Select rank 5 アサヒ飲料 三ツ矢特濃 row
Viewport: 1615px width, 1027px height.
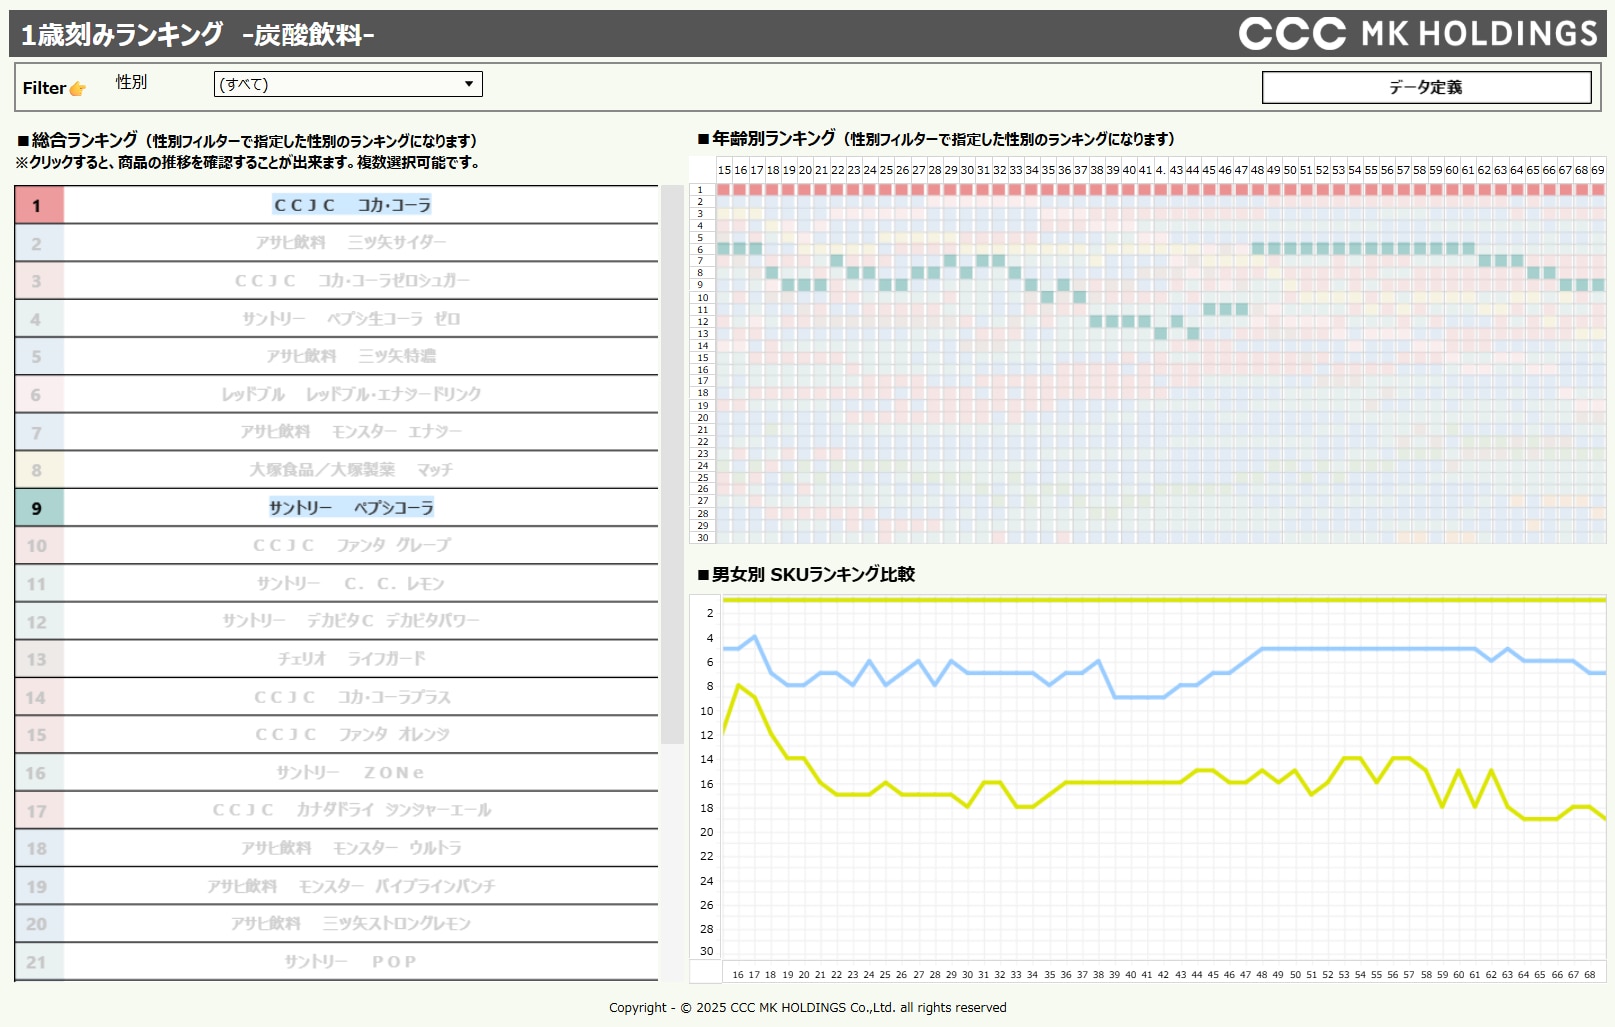tap(336, 356)
